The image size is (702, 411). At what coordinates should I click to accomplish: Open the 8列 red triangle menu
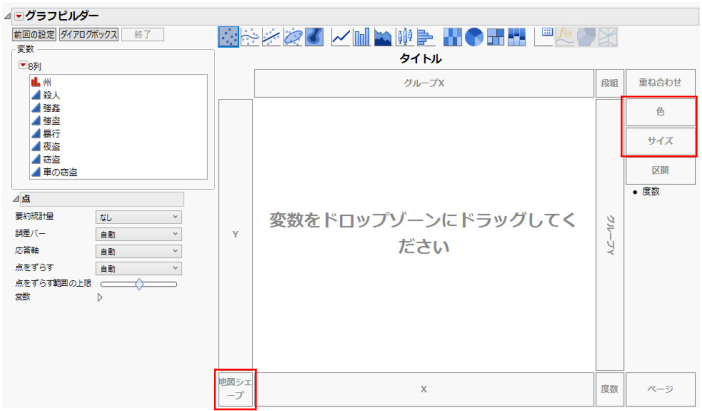[22, 65]
